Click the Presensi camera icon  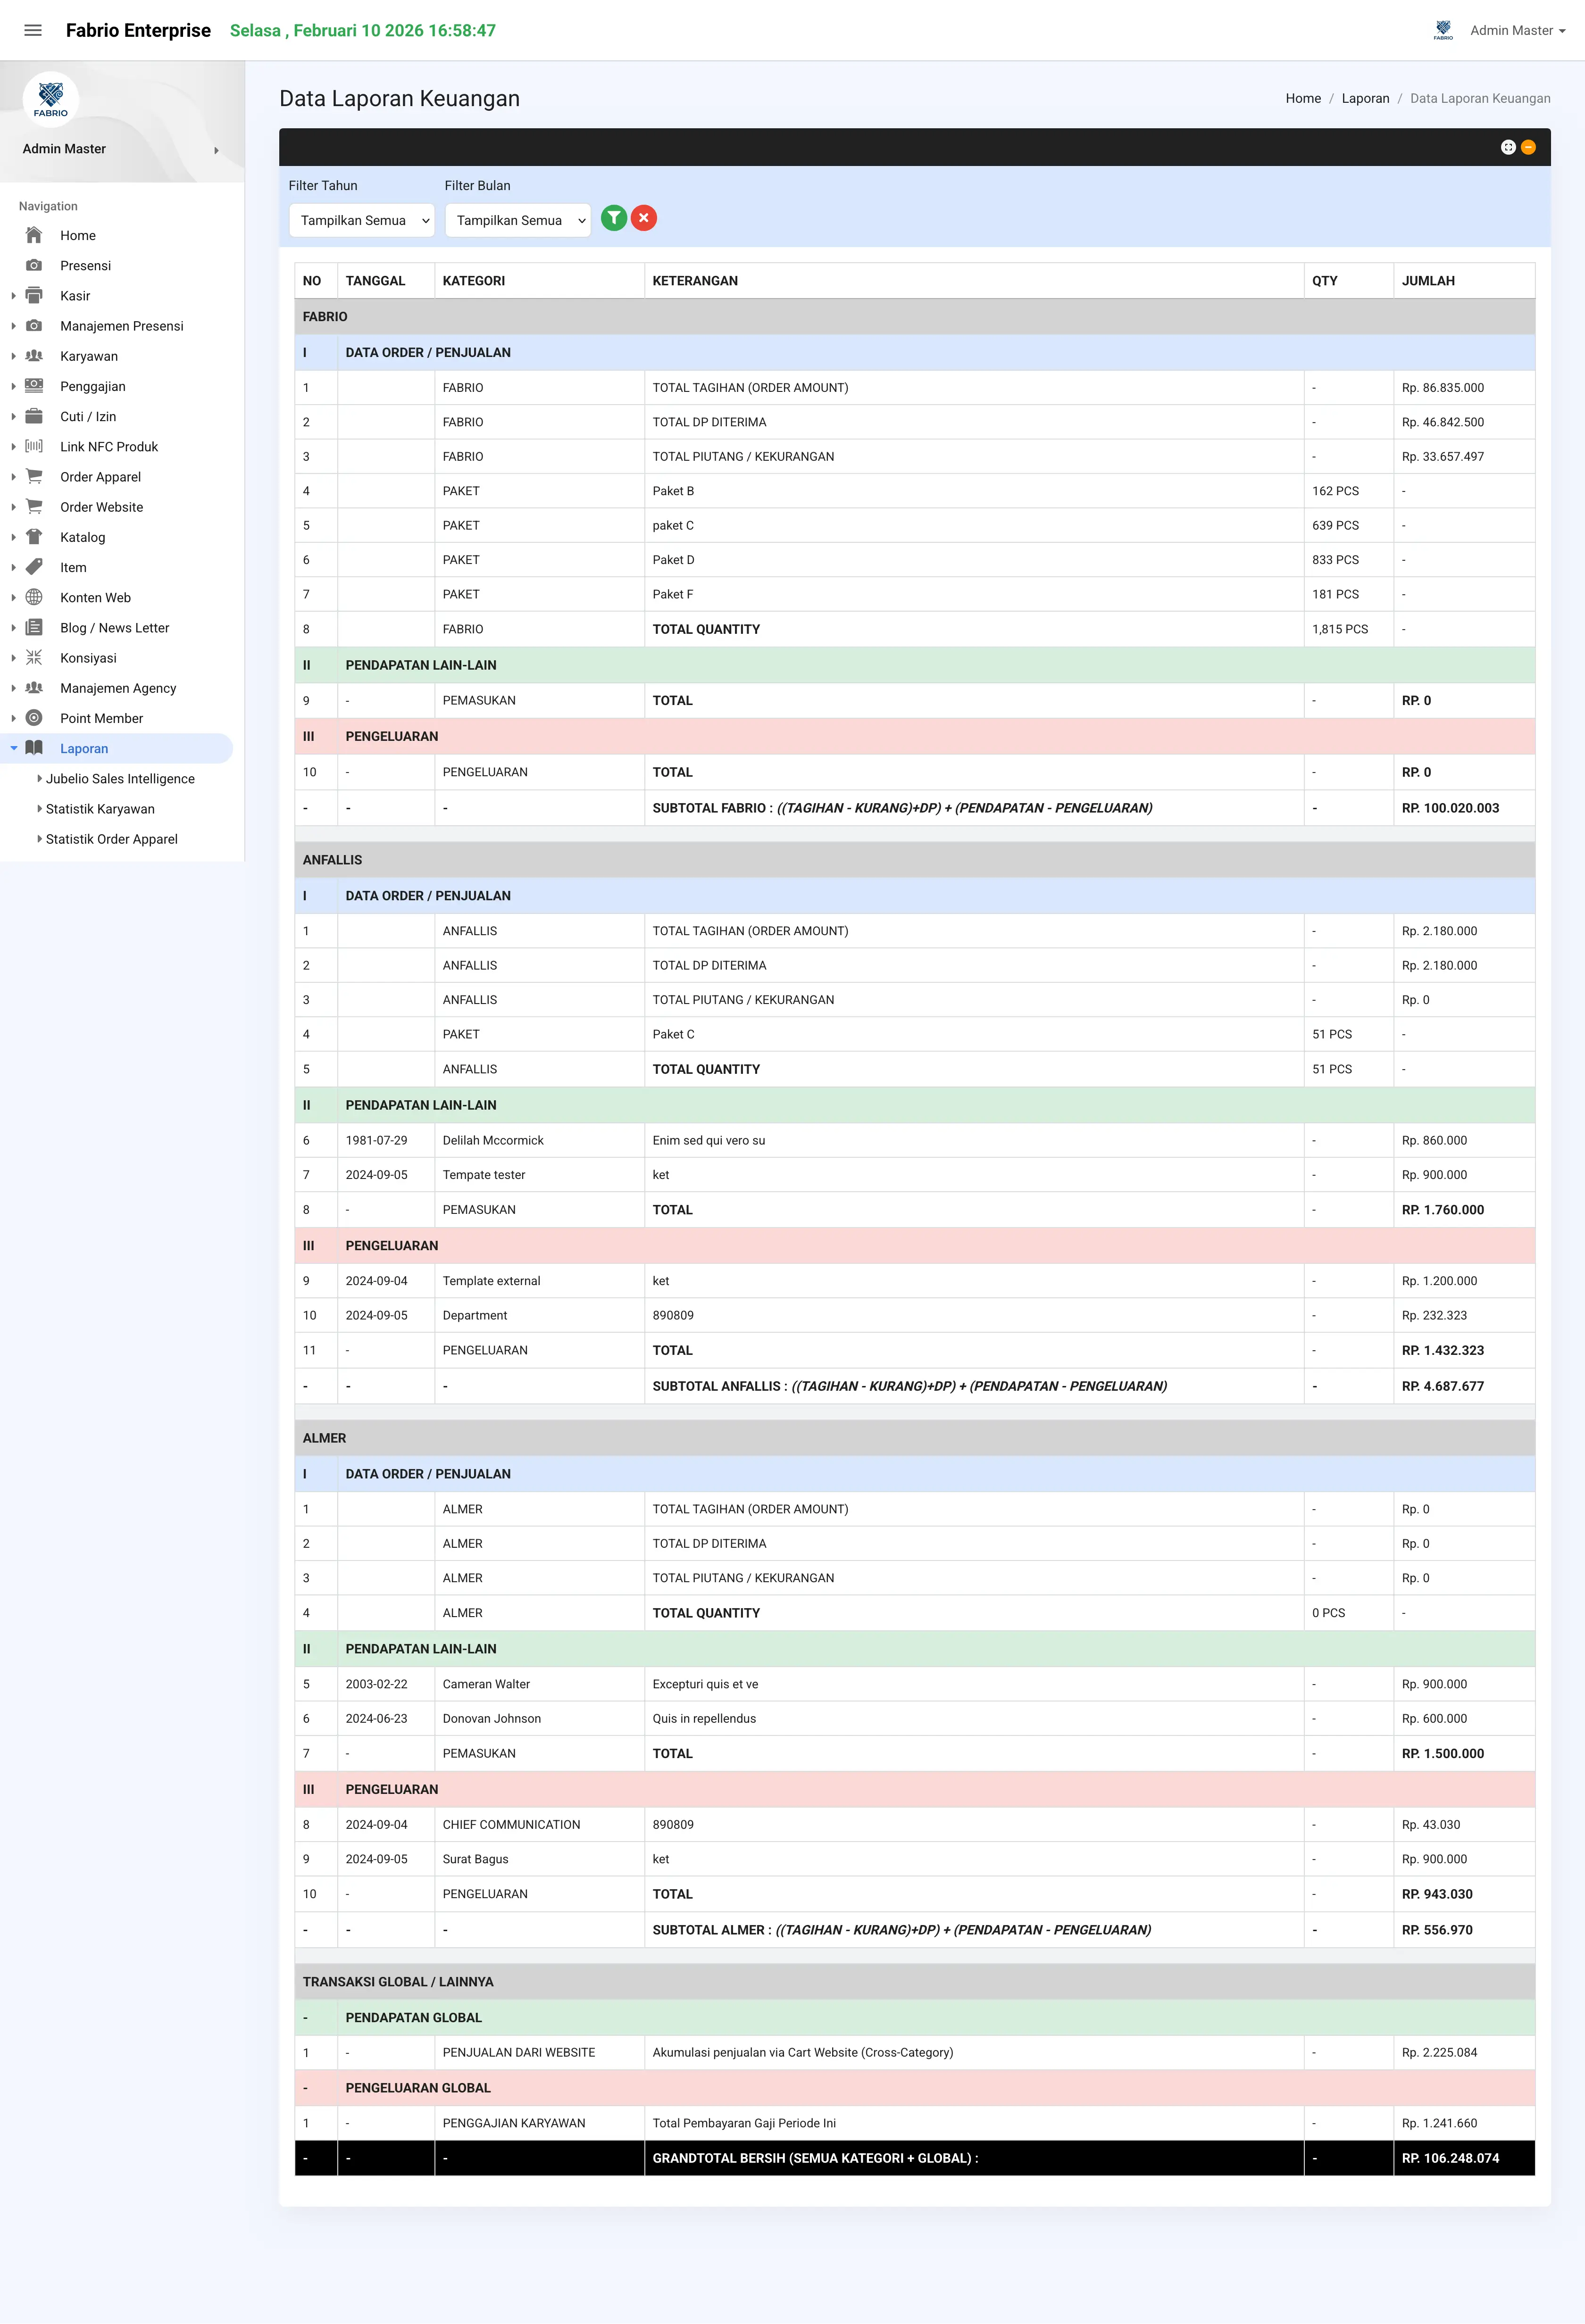click(34, 265)
